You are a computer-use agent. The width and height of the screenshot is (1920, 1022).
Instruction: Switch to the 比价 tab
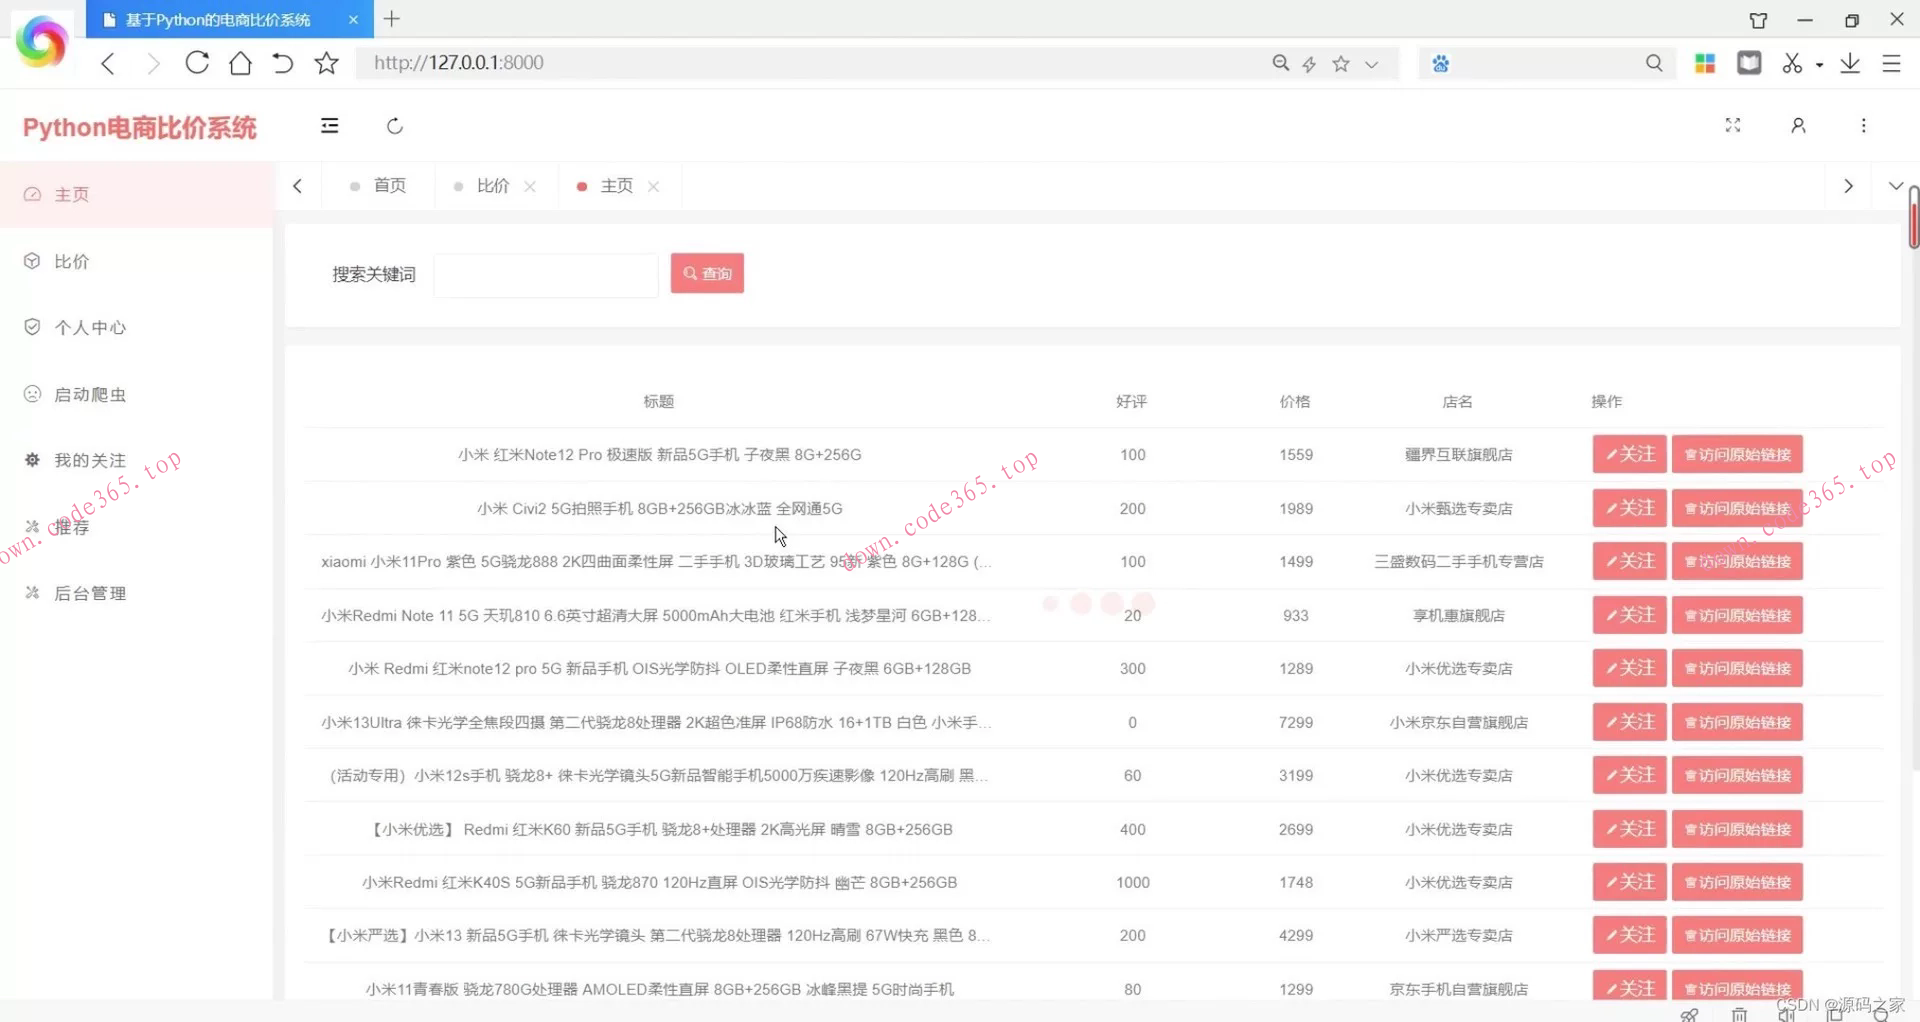[x=492, y=185]
